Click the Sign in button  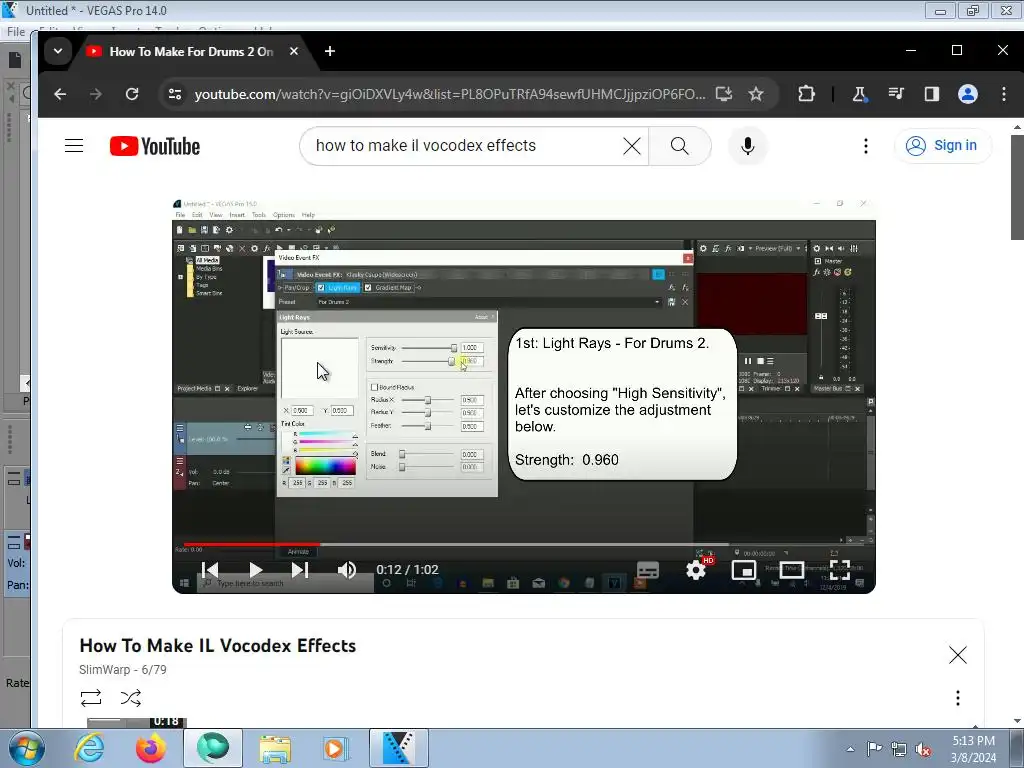pos(942,145)
